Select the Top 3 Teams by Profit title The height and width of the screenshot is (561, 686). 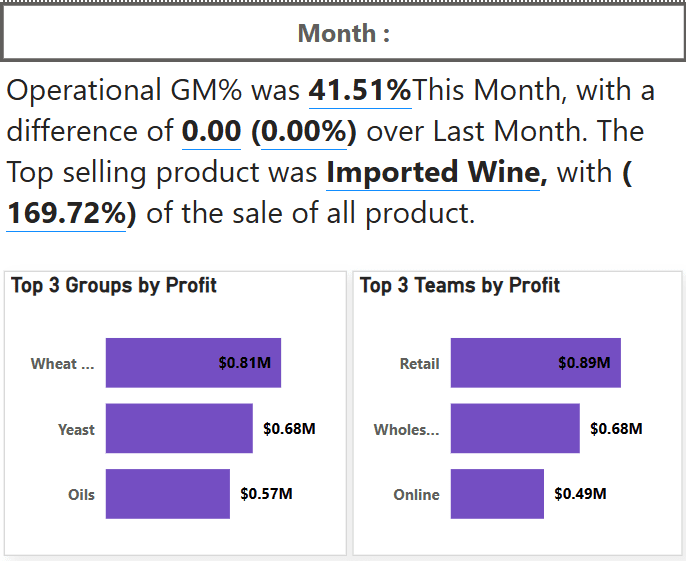pyautogui.click(x=460, y=286)
